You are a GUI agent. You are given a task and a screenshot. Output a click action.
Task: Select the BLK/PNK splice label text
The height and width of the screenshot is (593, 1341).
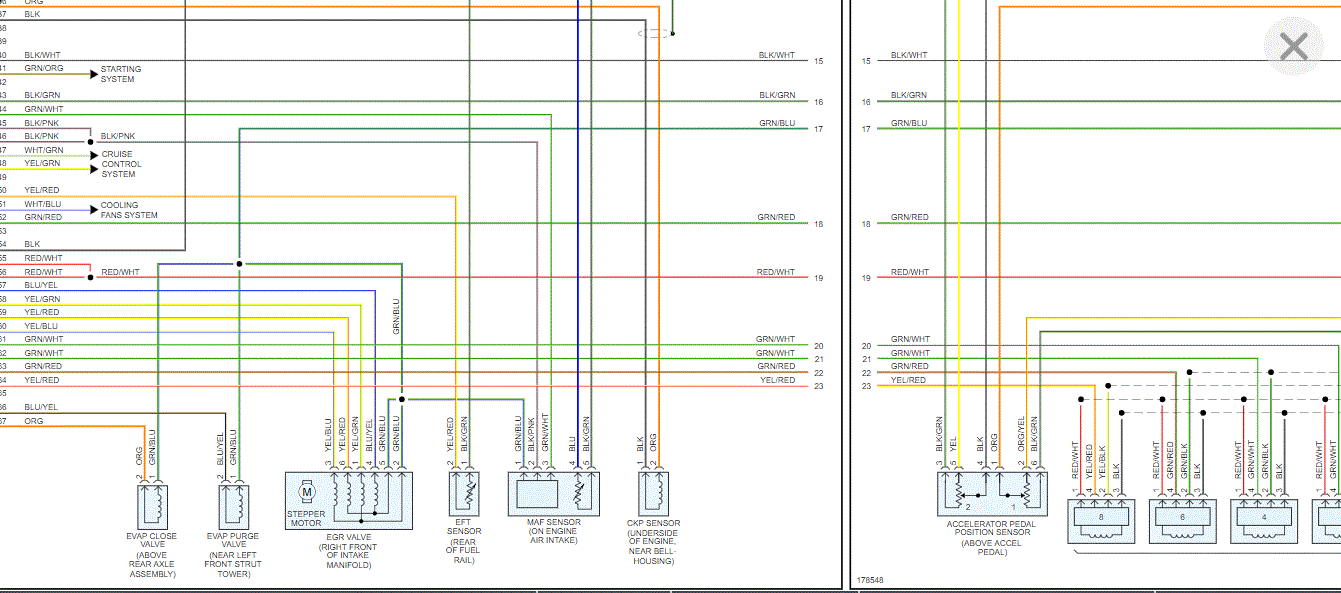[118, 135]
